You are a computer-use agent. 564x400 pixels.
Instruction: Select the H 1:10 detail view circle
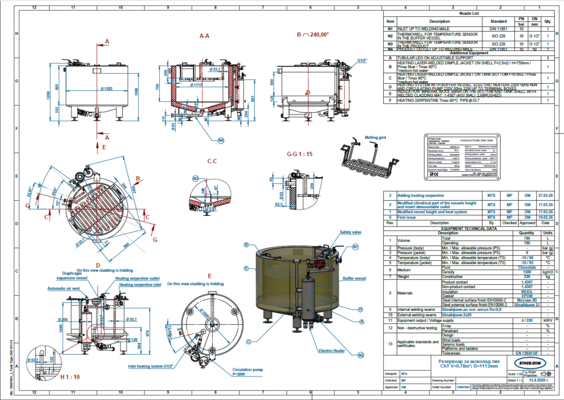coord(40,363)
